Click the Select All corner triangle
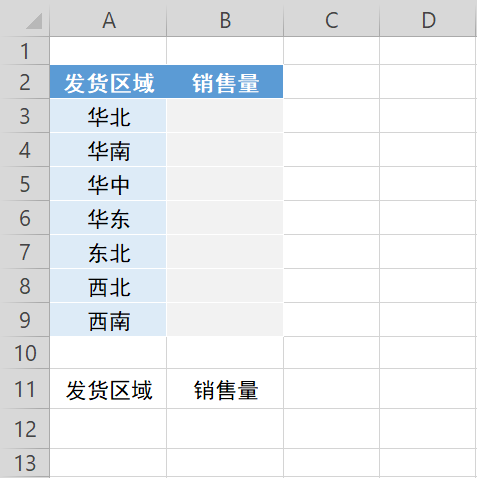Image resolution: width=477 pixels, height=478 pixels. click(34, 21)
